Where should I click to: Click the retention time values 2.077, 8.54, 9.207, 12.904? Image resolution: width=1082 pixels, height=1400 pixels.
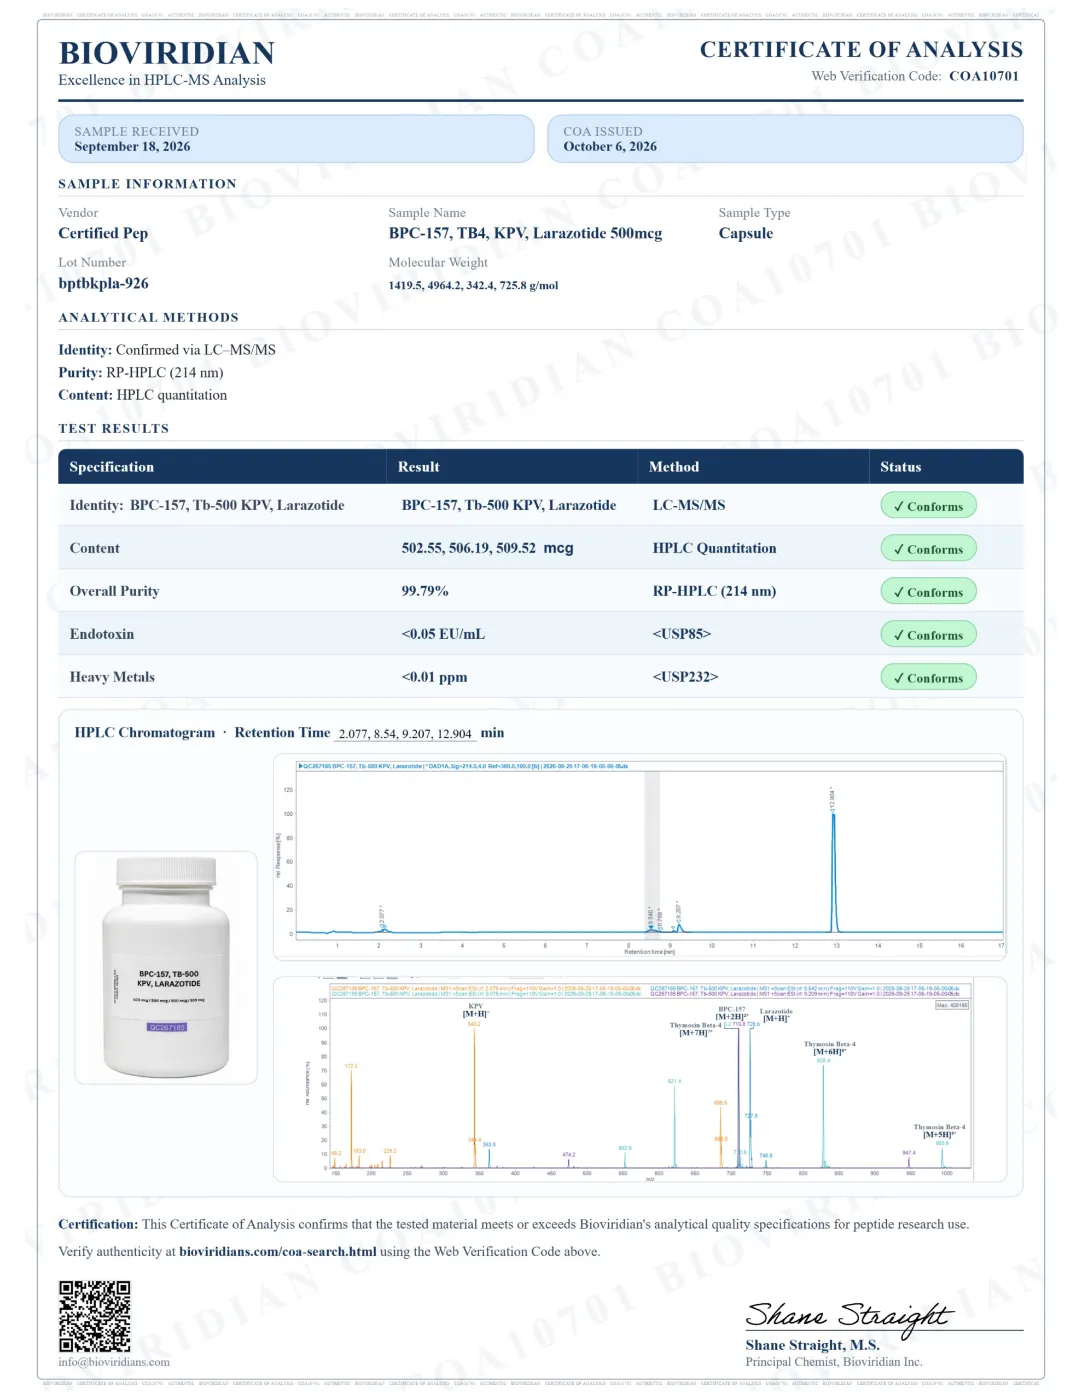pyautogui.click(x=405, y=734)
